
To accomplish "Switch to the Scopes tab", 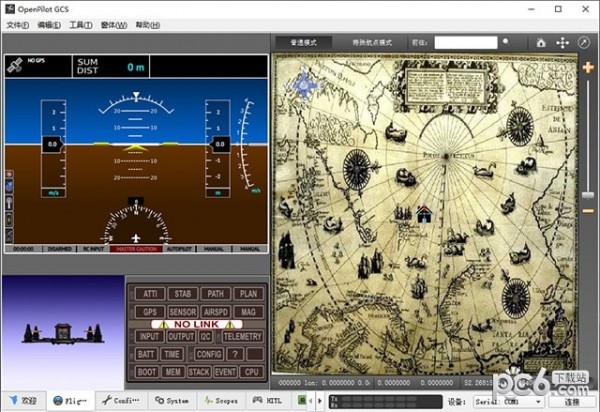I will (222, 401).
